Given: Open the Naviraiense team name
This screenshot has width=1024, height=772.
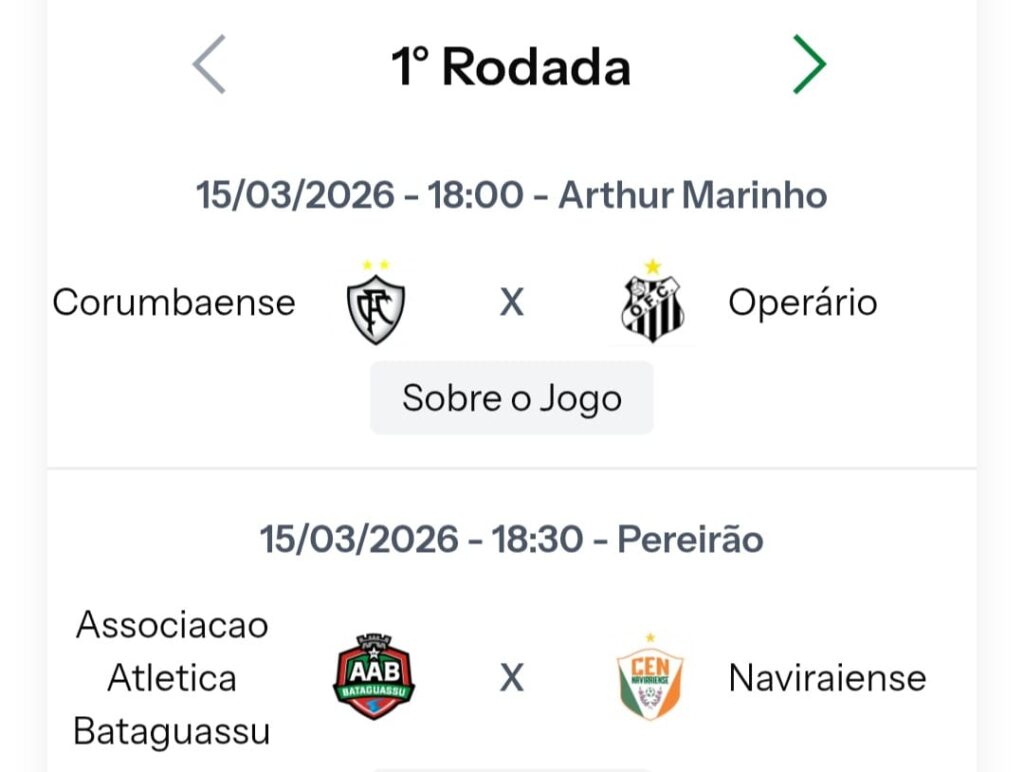Looking at the screenshot, I should click(827, 679).
